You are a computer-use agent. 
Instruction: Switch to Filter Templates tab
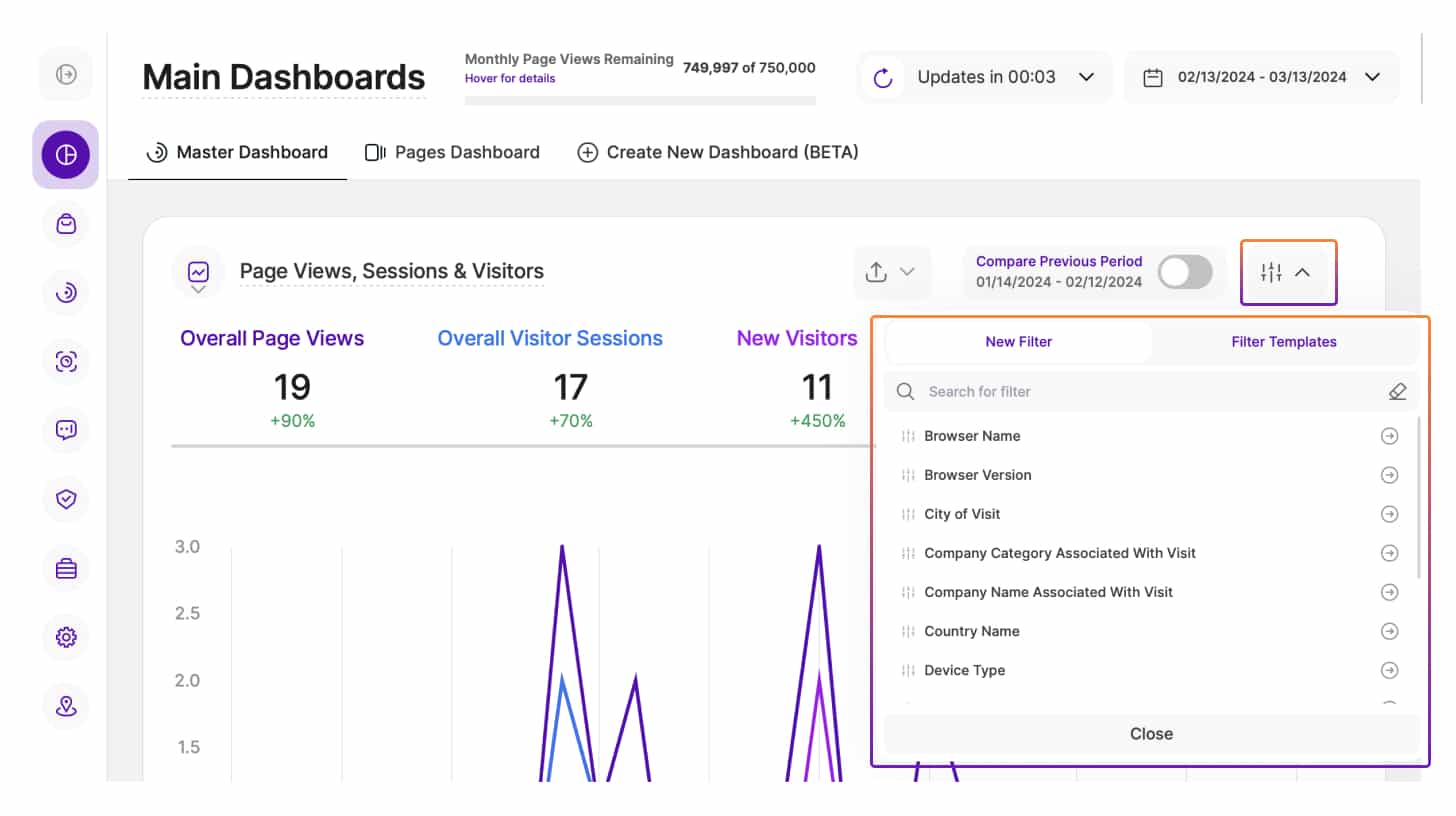(1283, 342)
